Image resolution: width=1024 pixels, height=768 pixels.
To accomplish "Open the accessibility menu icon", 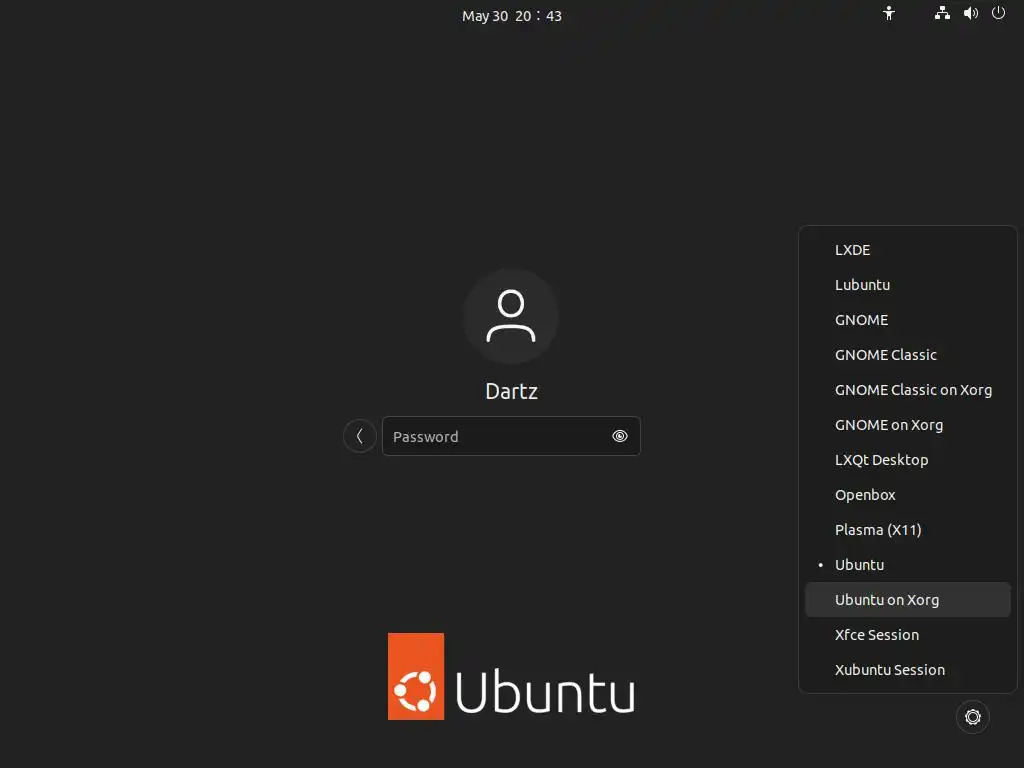I will 889,13.
